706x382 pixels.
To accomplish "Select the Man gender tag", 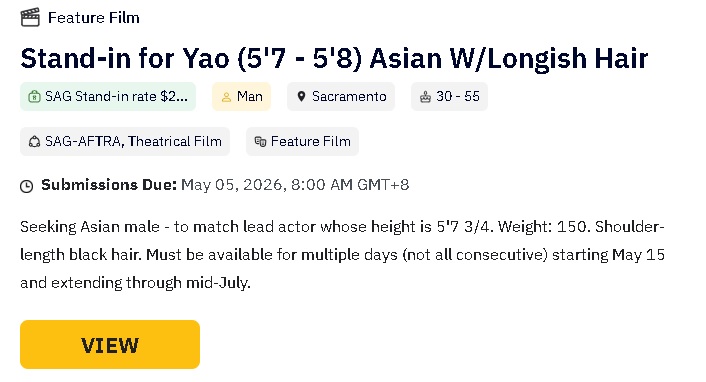I will point(241,96).
